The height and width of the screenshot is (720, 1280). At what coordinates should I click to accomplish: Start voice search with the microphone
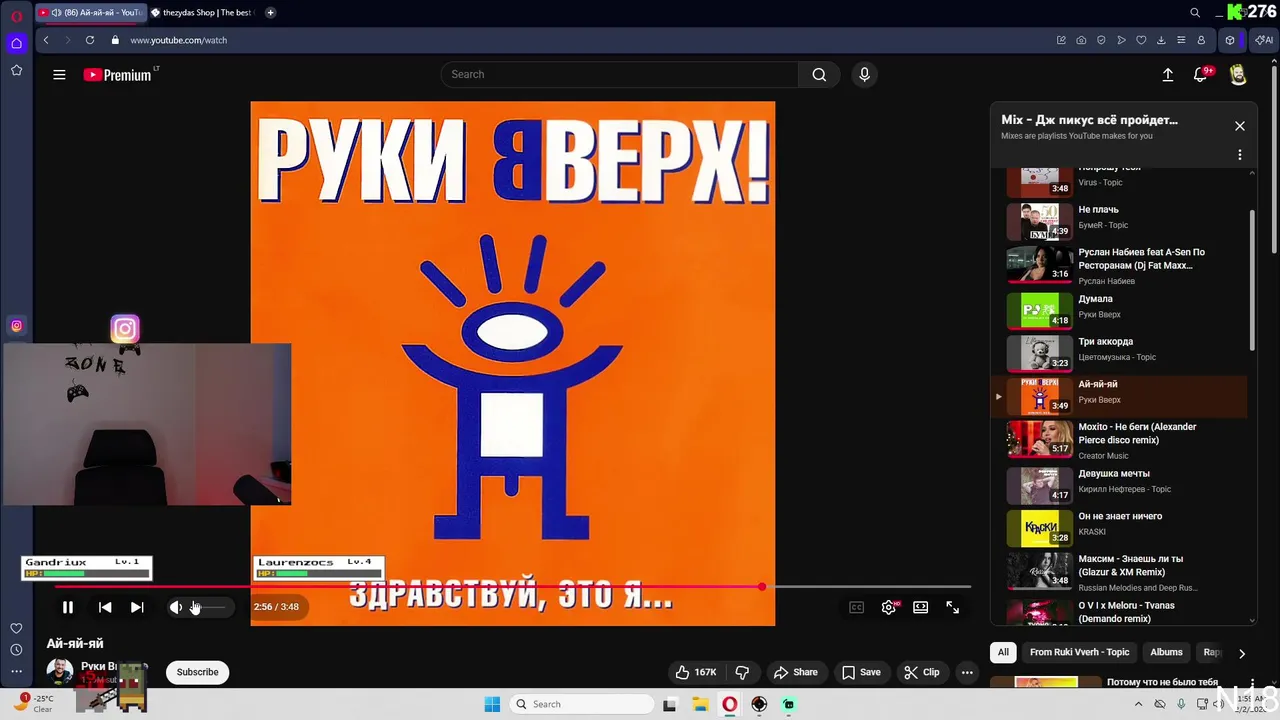coord(865,74)
